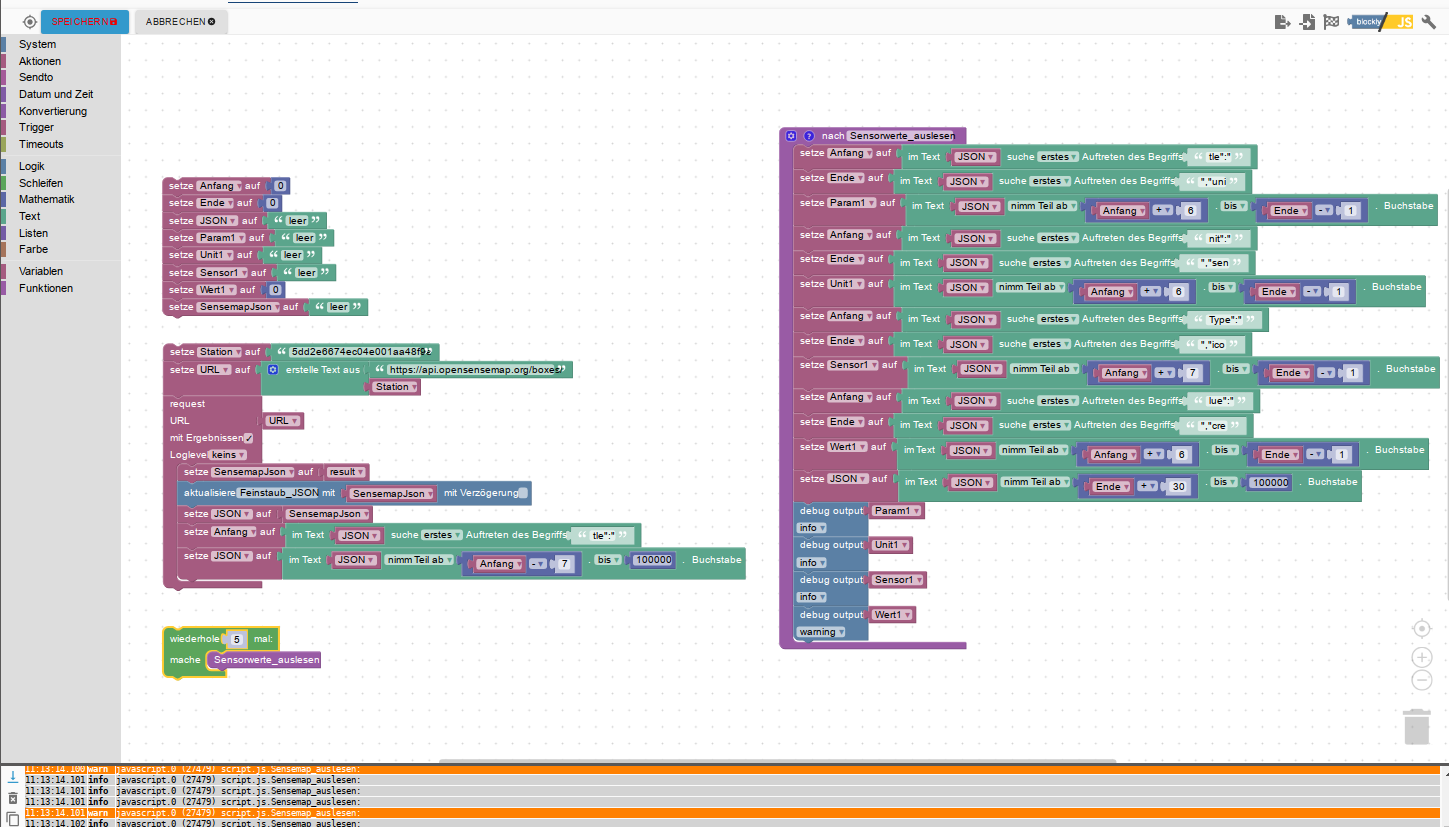Open the Logik toolbox category
Screen dimensions: 1449x827
tap(32, 166)
